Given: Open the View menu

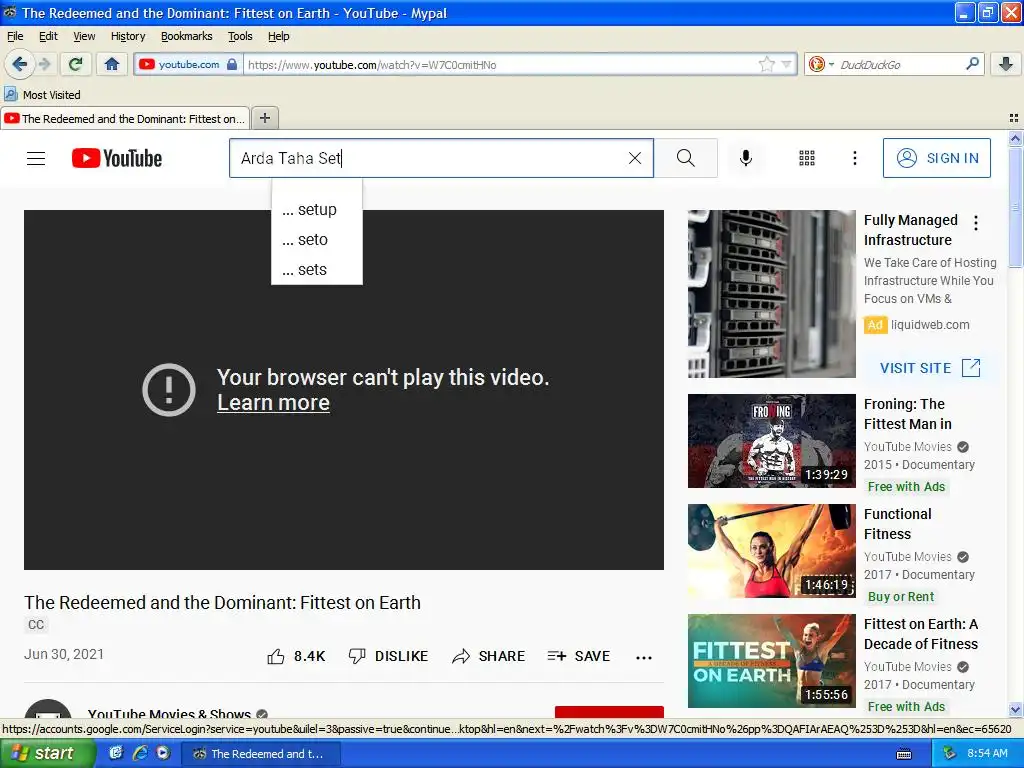Looking at the screenshot, I should coord(84,36).
